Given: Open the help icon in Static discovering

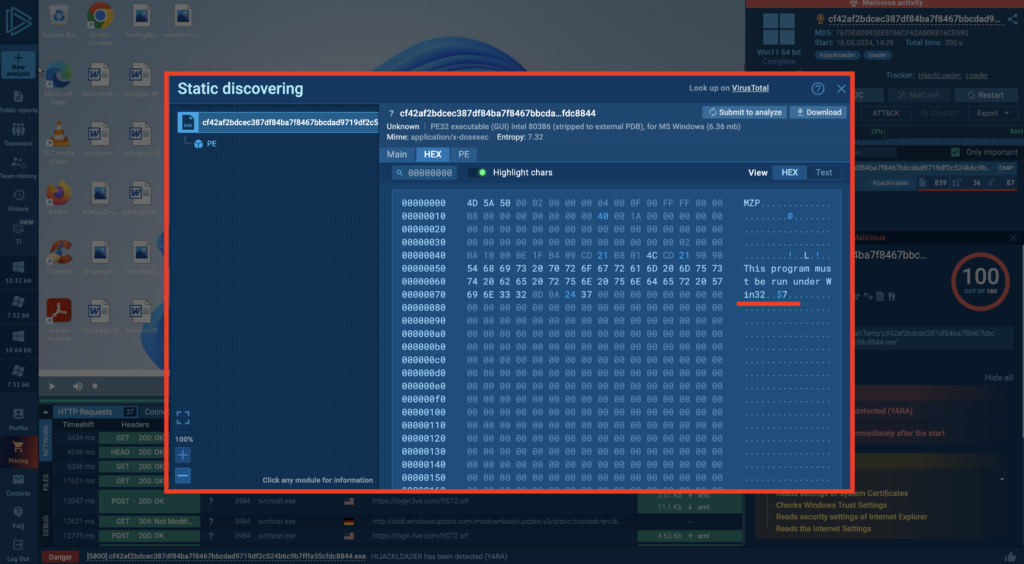Looking at the screenshot, I should (817, 89).
